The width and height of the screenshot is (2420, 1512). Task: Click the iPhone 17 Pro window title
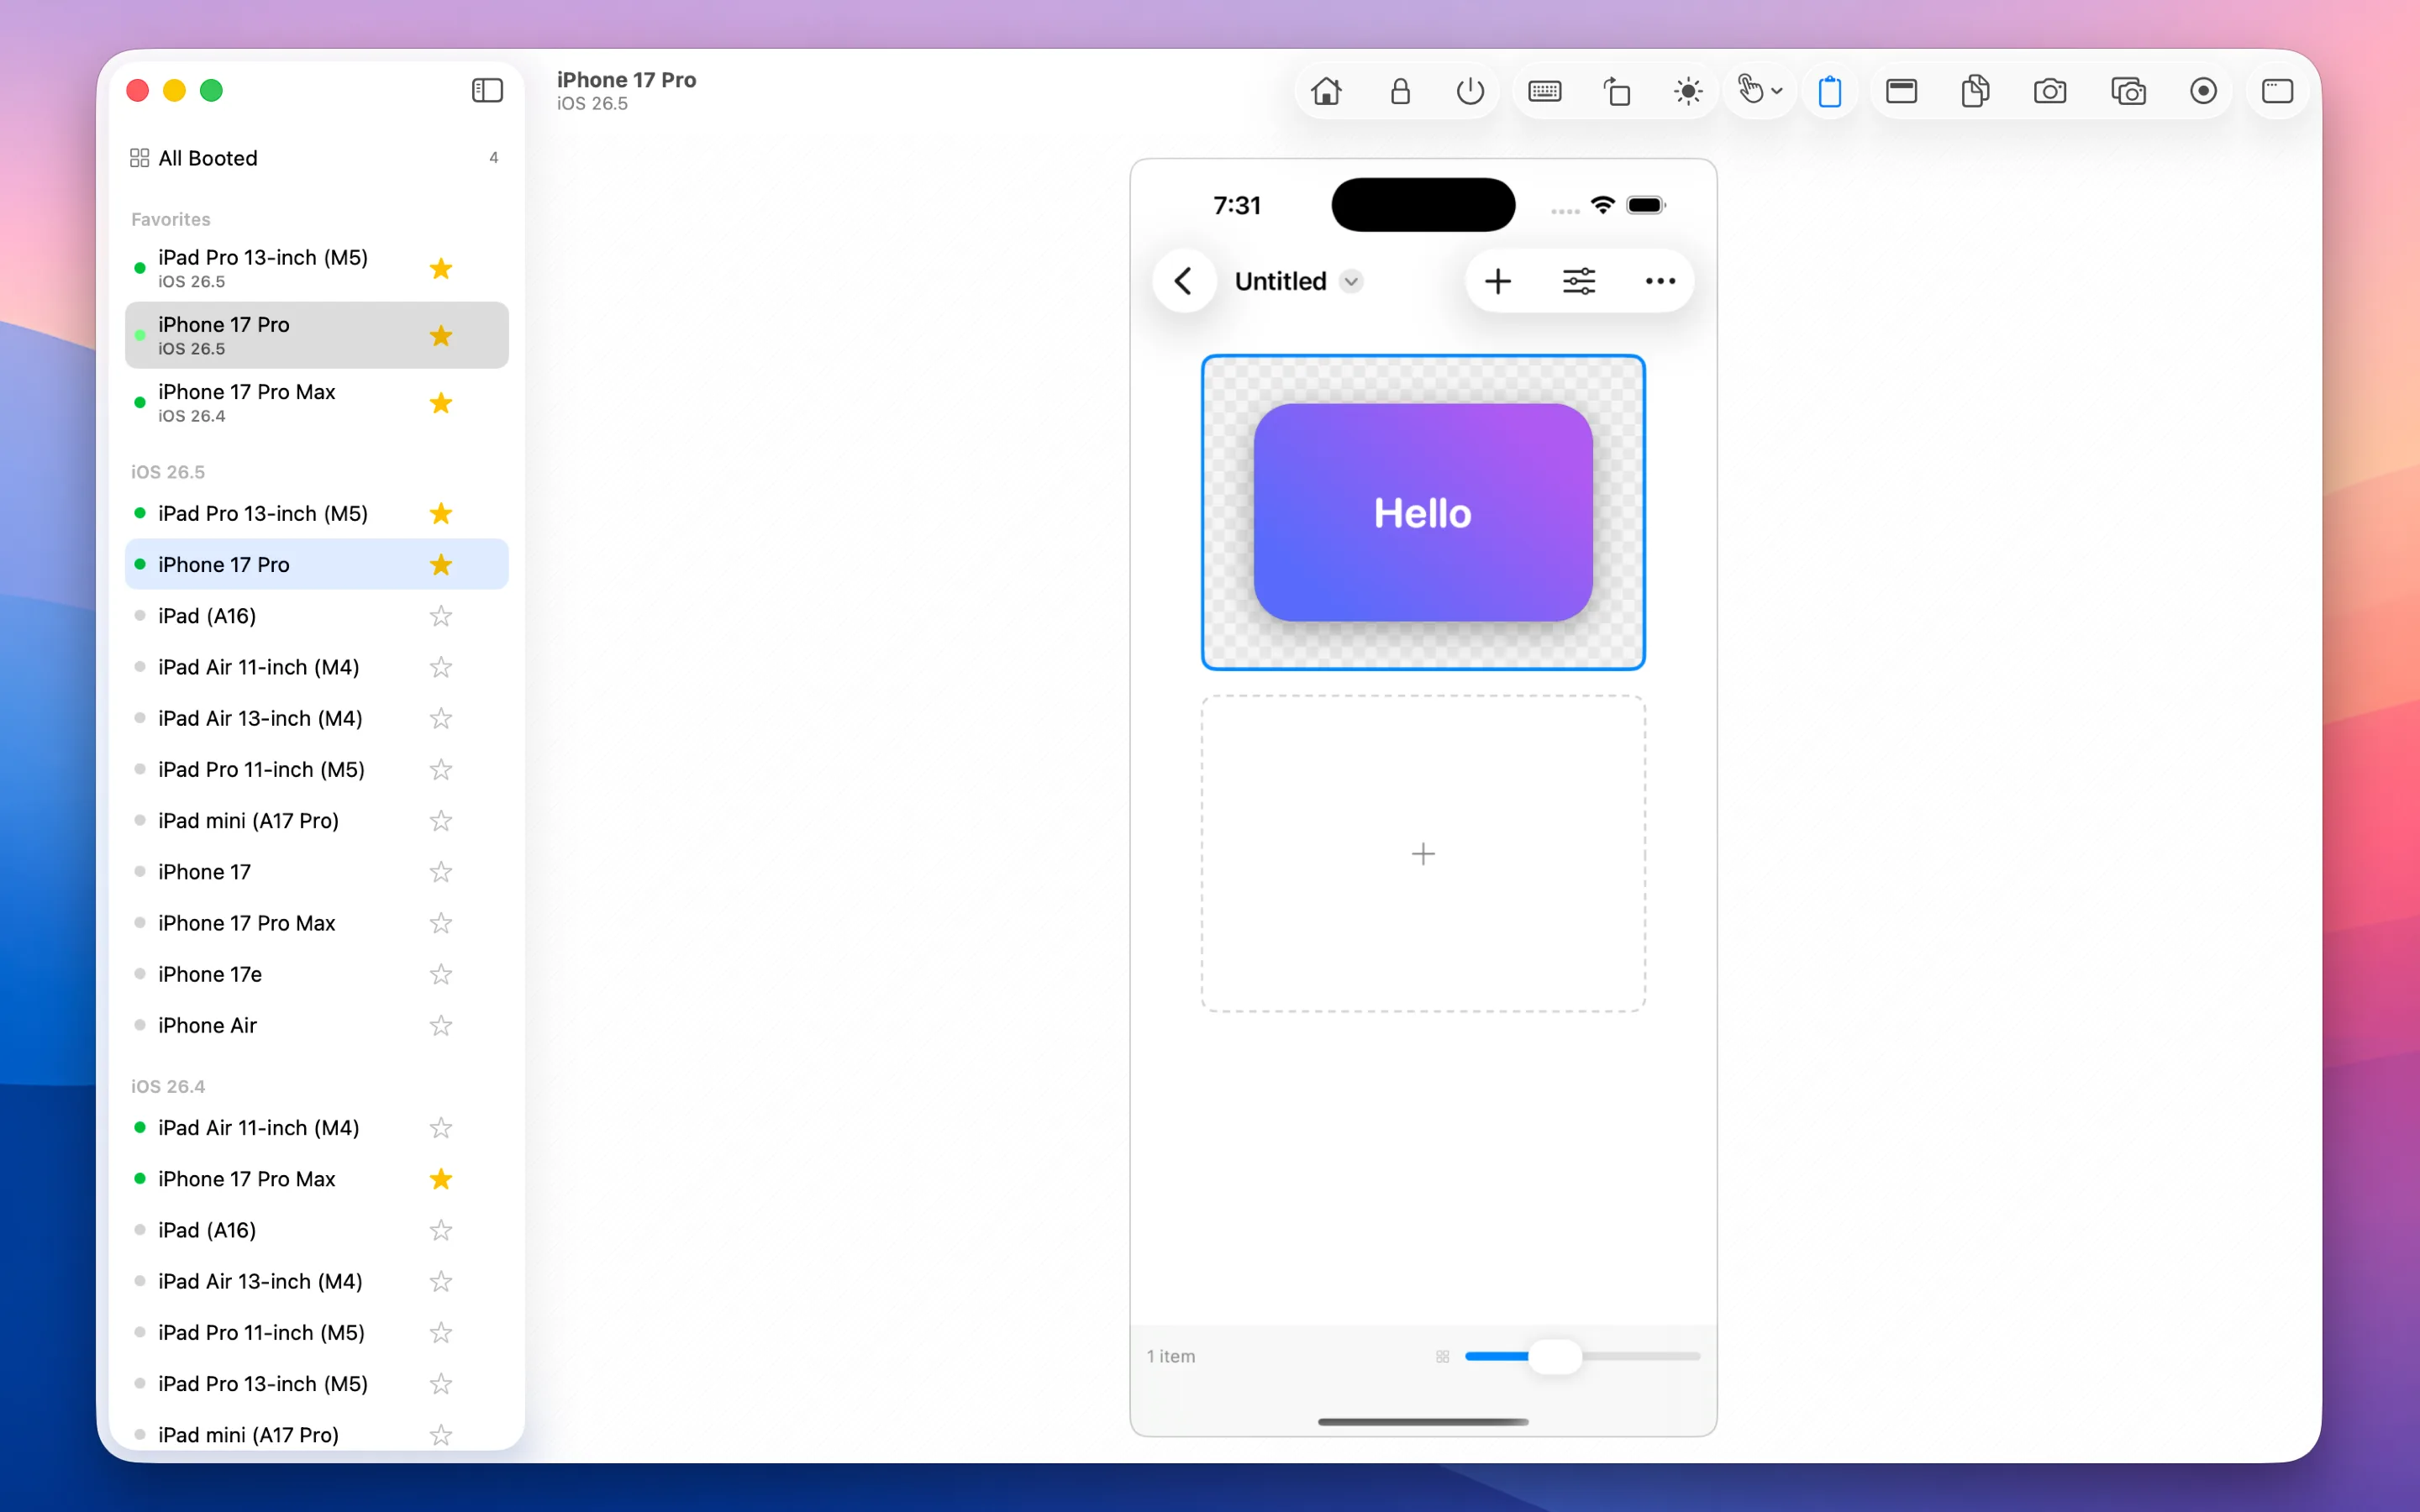click(626, 80)
